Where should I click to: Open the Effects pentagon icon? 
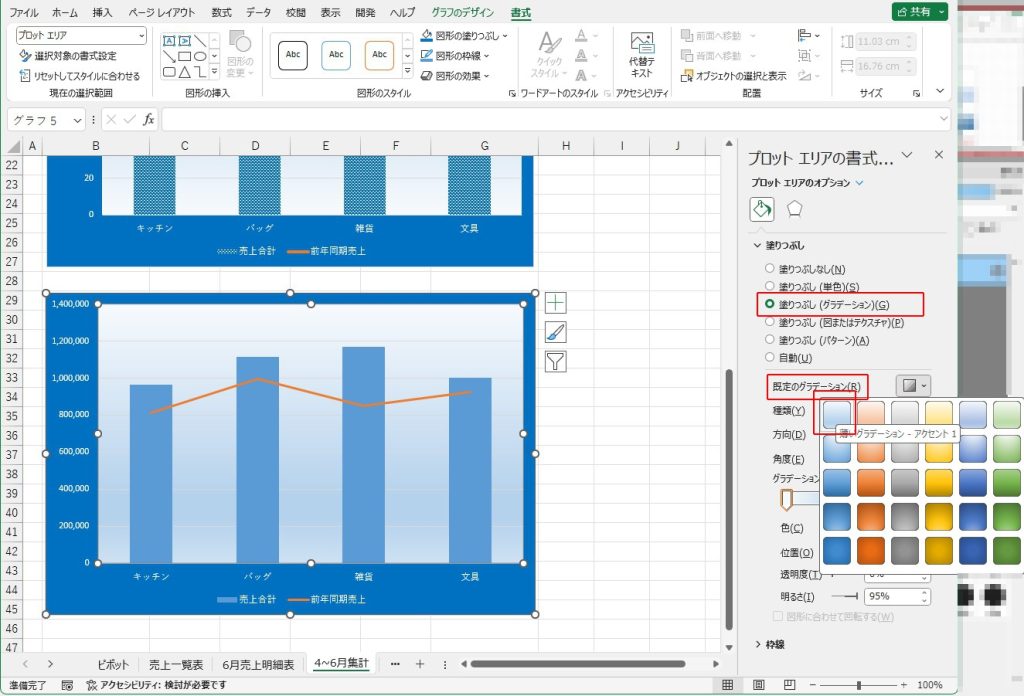pos(794,209)
